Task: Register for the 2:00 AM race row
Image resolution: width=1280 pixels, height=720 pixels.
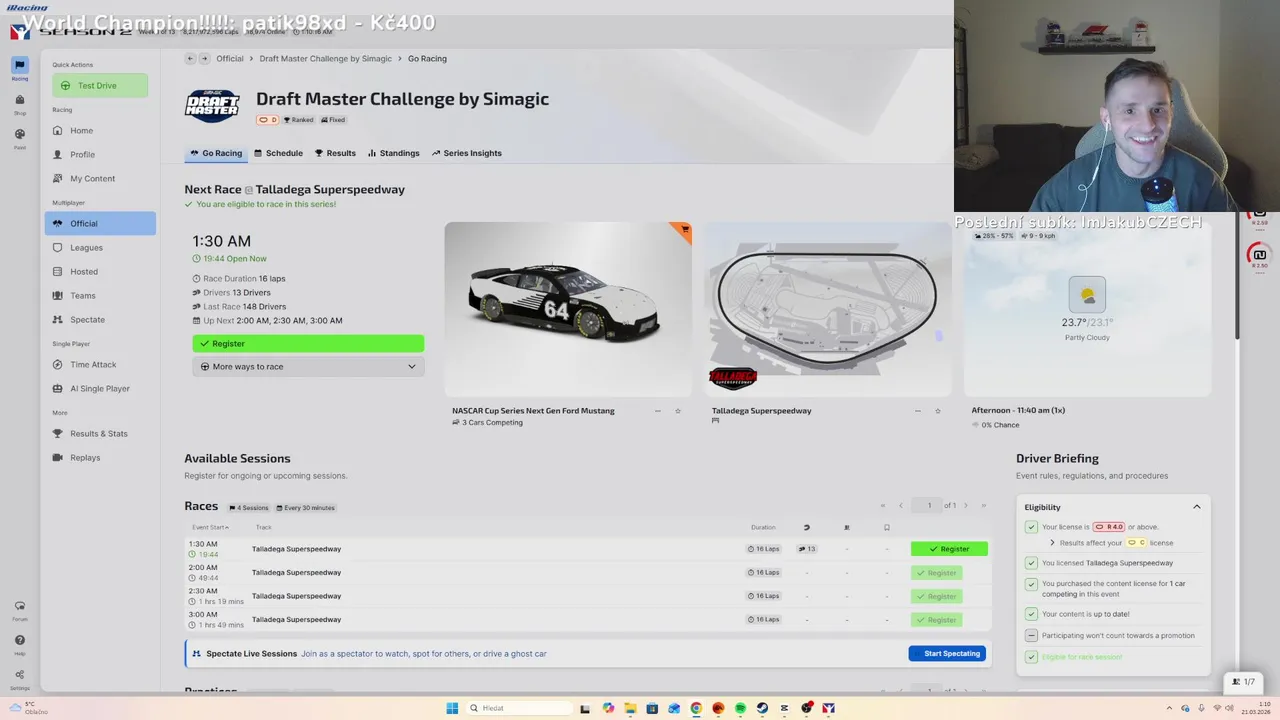Action: 936,573
